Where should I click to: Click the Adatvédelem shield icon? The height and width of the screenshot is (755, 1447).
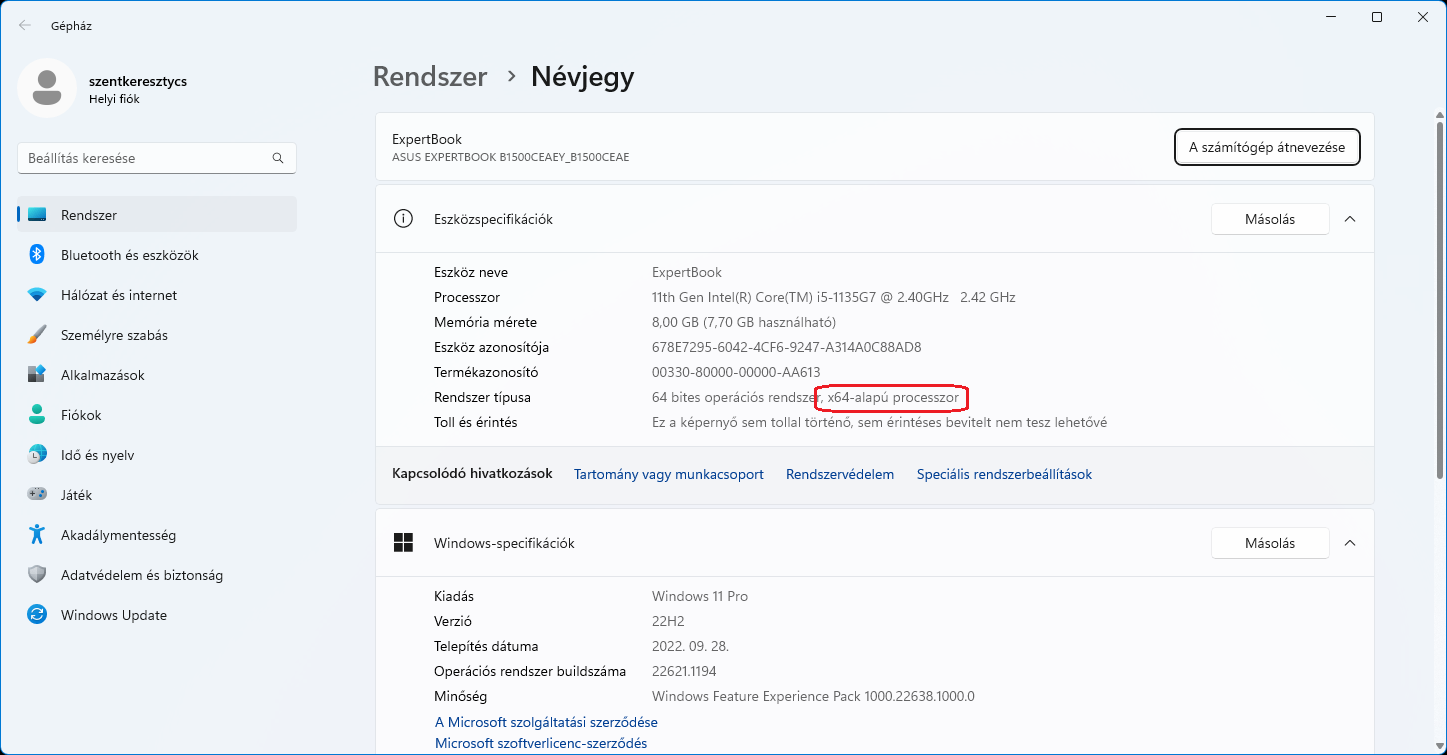(37, 575)
